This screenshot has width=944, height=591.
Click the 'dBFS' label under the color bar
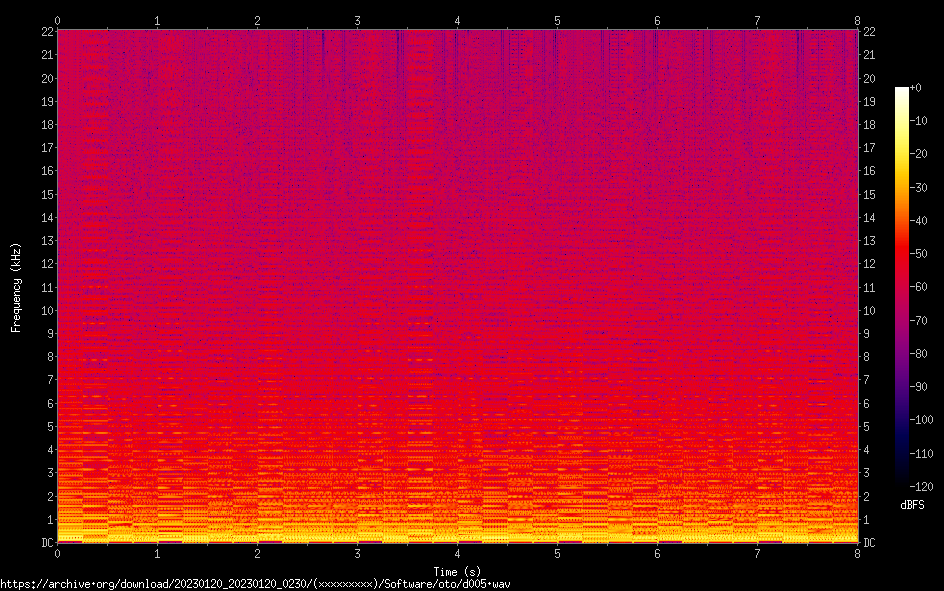[911, 505]
